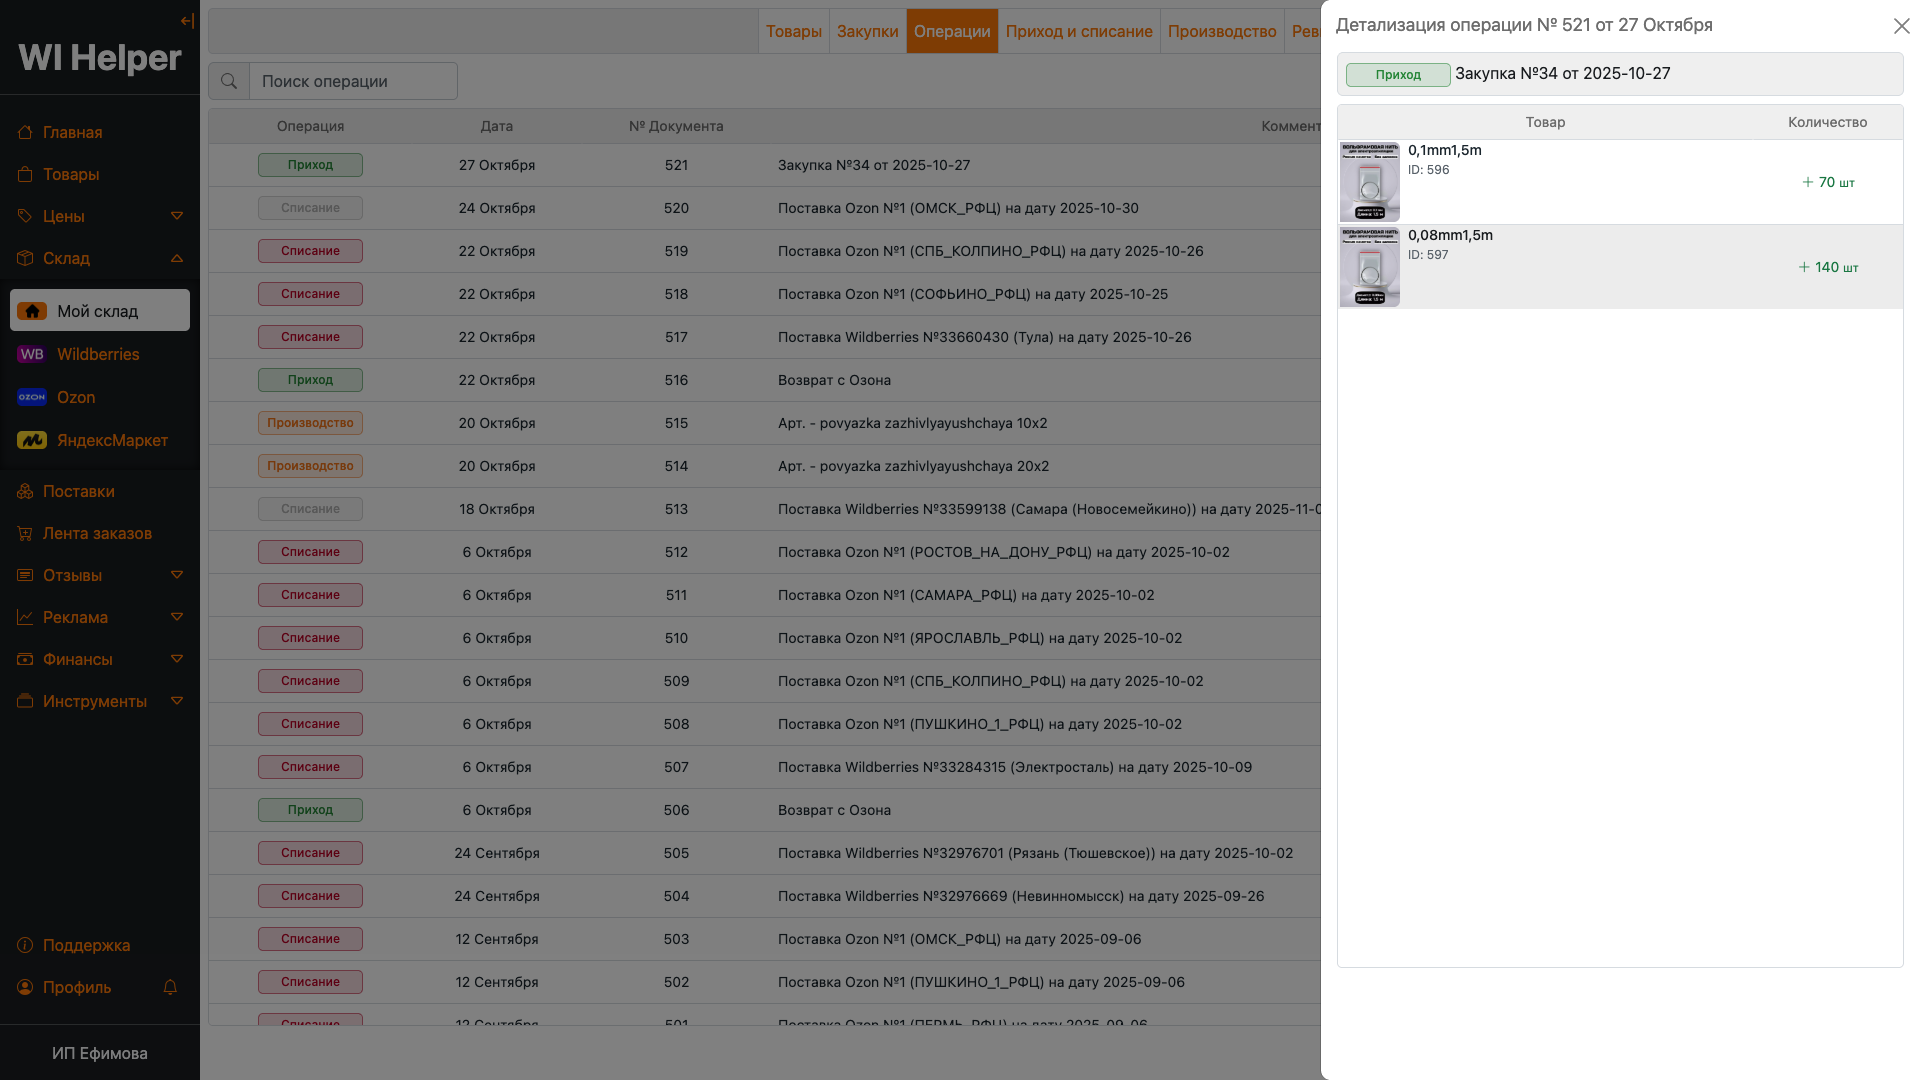Collapse the Склад submenu
This screenshot has height=1080, width=1920.
click(x=177, y=258)
